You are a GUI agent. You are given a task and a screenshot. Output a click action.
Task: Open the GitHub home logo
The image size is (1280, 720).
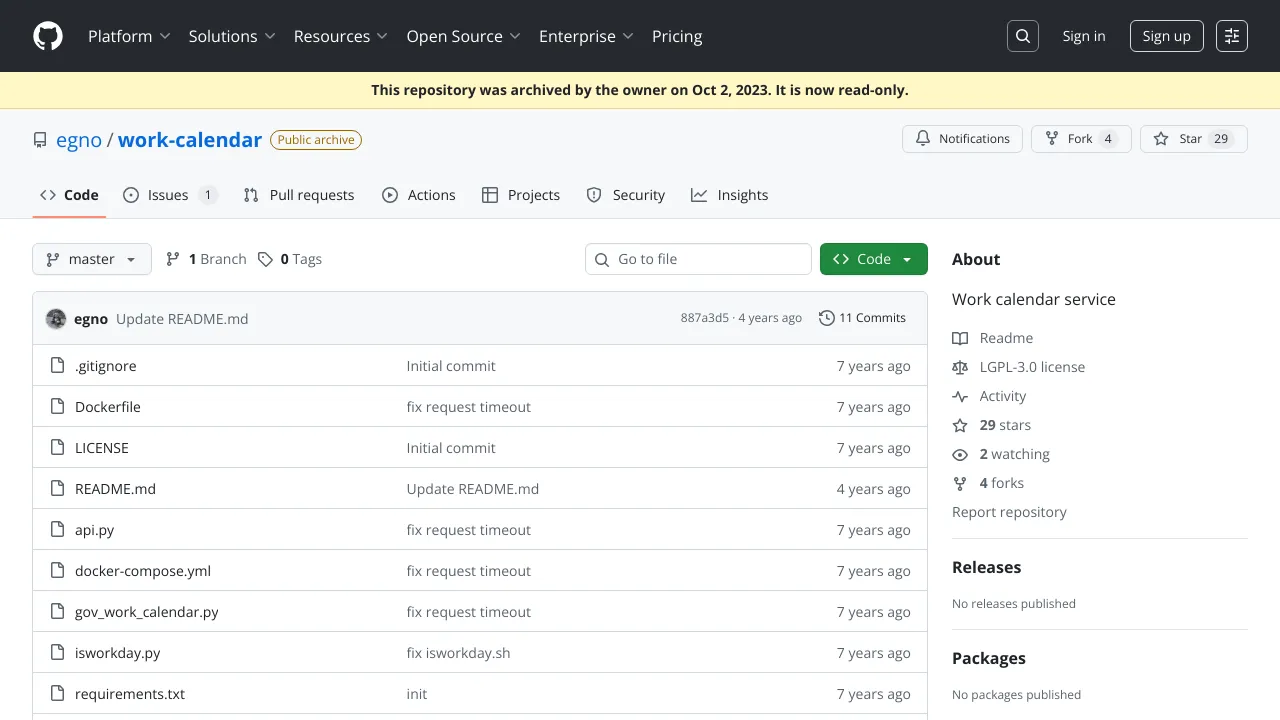[48, 36]
